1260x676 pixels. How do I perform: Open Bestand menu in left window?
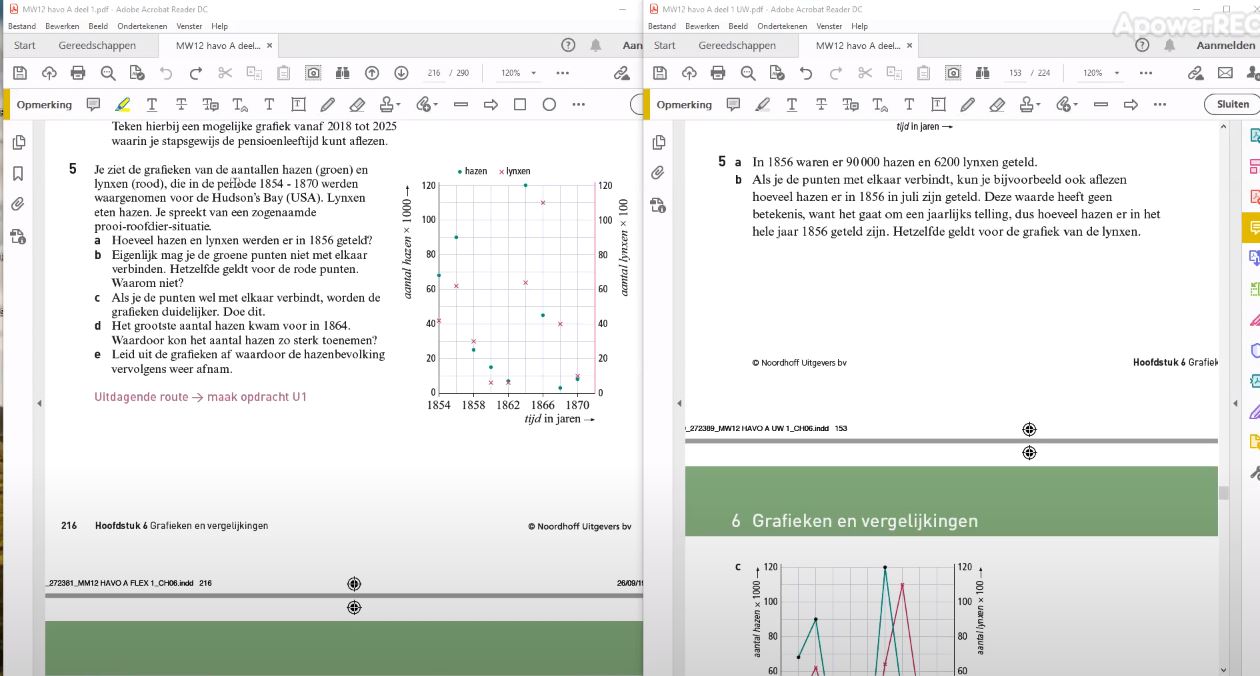tap(22, 26)
